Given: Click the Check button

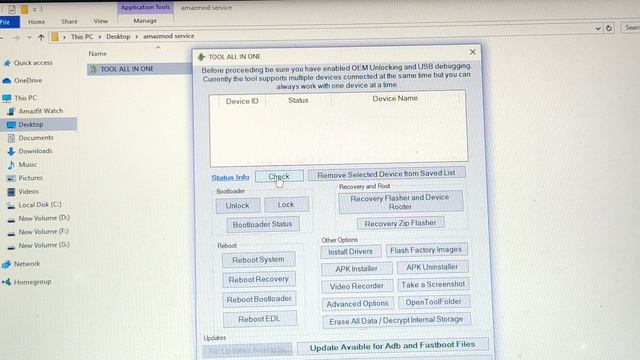Looking at the screenshot, I should point(279,176).
